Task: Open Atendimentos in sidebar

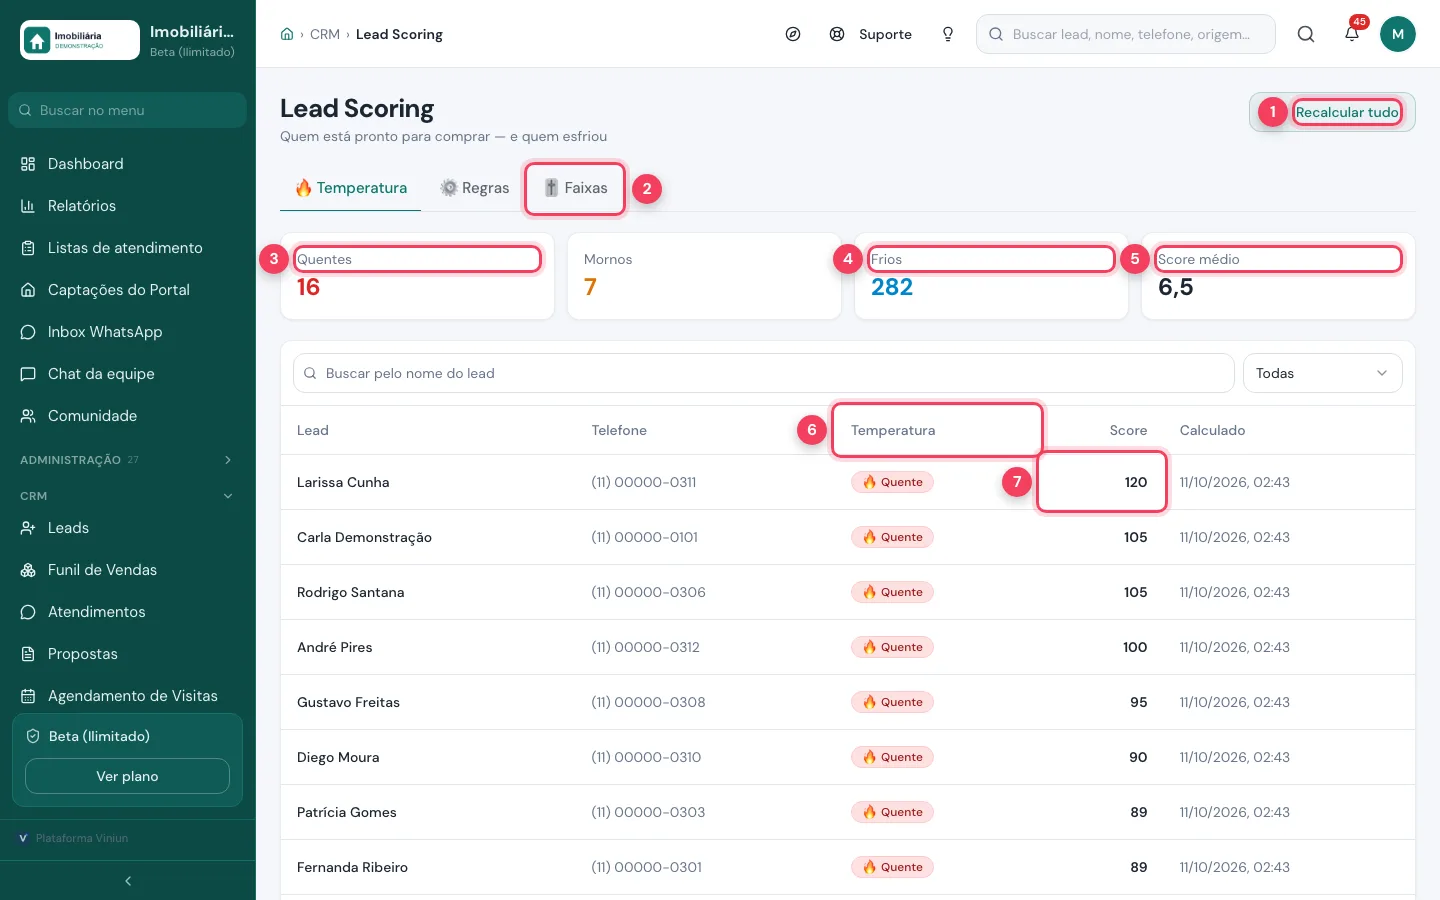Action: (x=128, y=612)
